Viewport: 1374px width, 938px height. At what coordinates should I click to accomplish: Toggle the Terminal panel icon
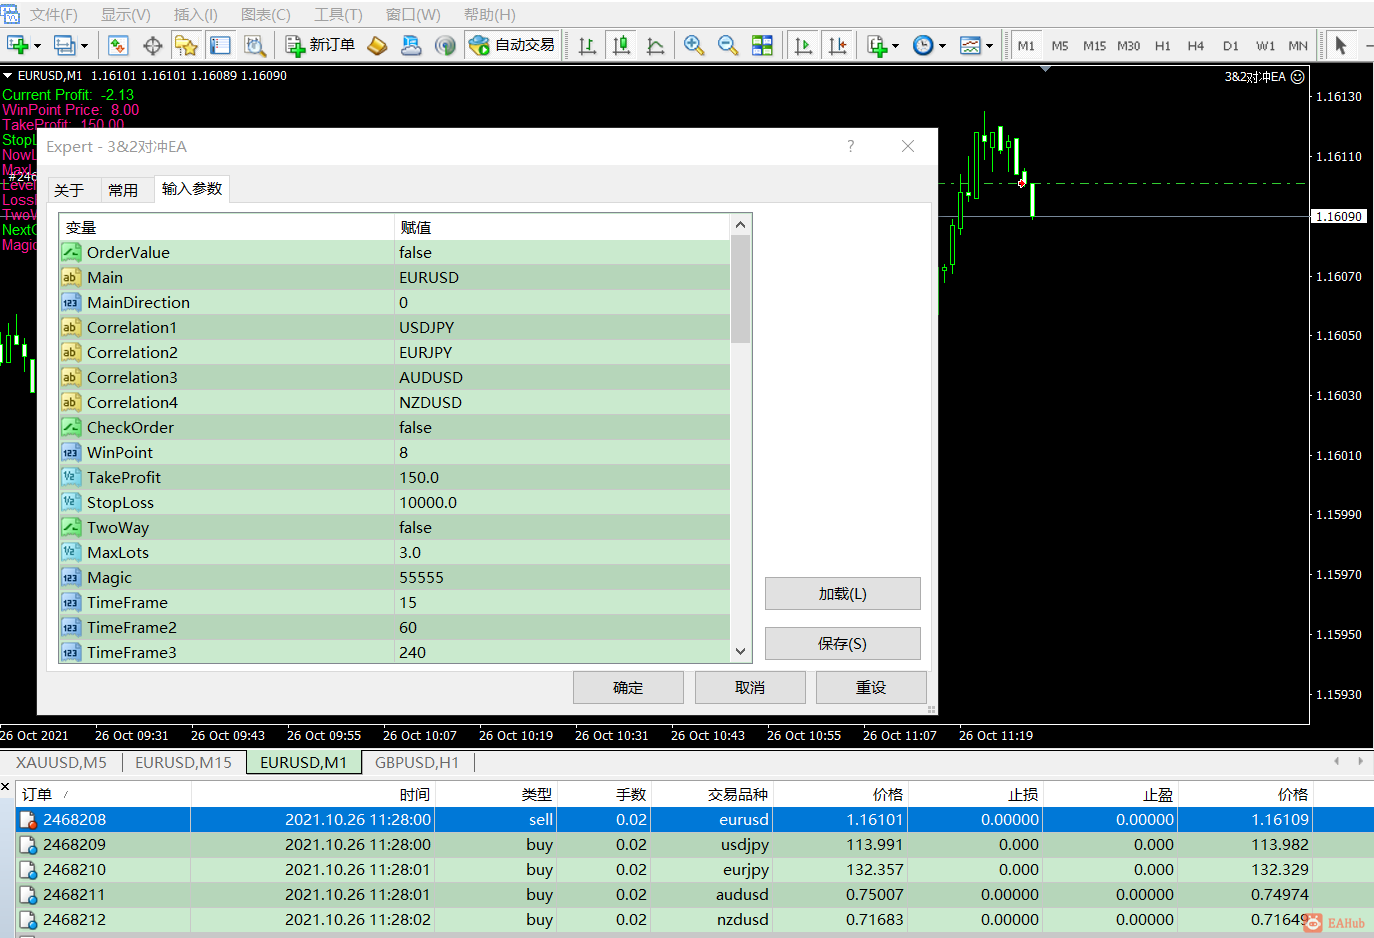[220, 45]
